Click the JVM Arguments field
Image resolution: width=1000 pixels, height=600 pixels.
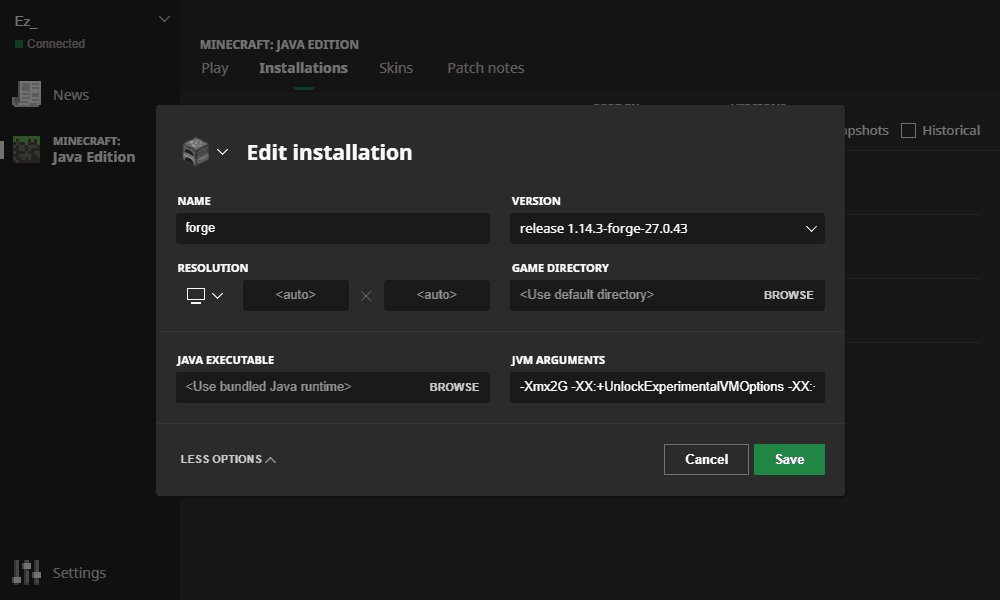tap(667, 387)
